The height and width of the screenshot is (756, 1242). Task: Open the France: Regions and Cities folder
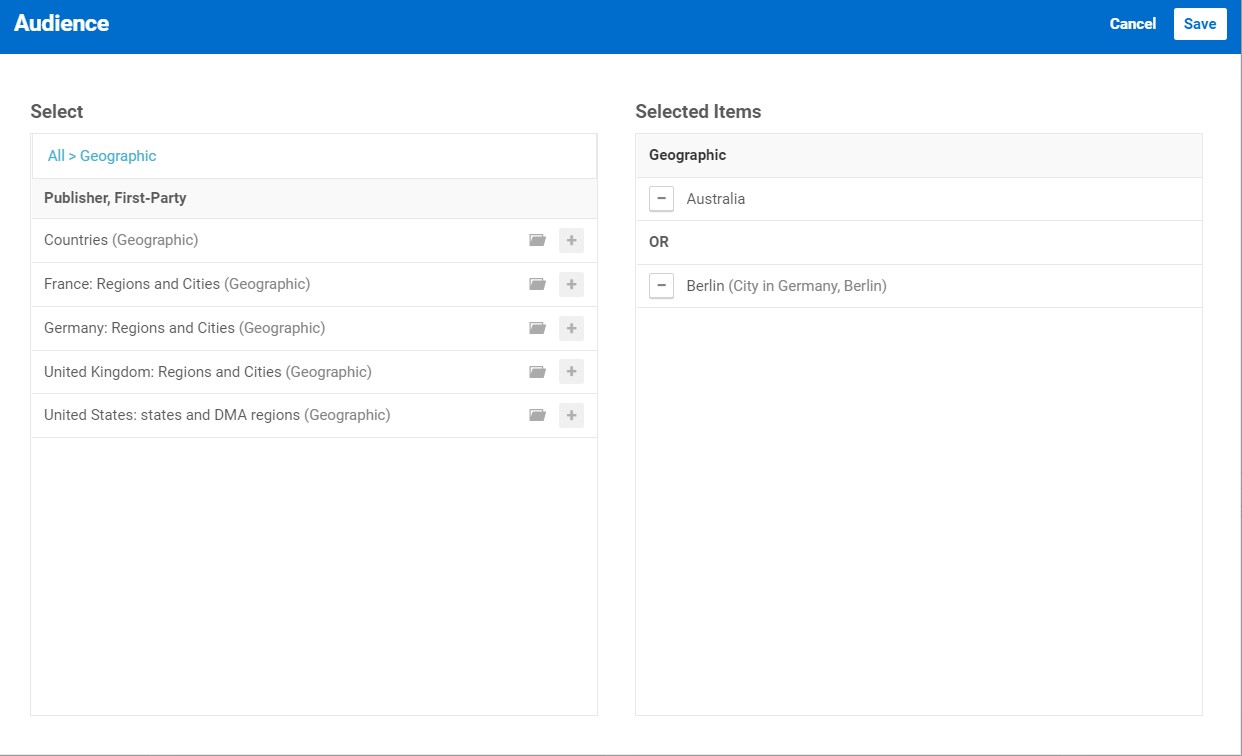(x=537, y=284)
